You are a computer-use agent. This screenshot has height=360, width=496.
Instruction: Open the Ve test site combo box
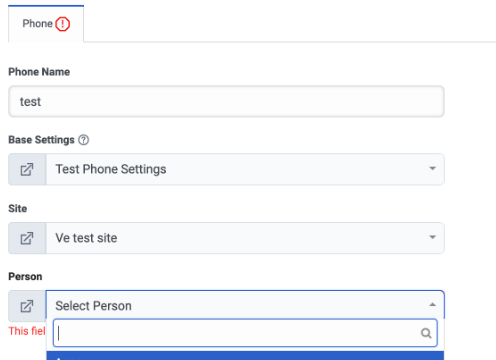pos(245,238)
